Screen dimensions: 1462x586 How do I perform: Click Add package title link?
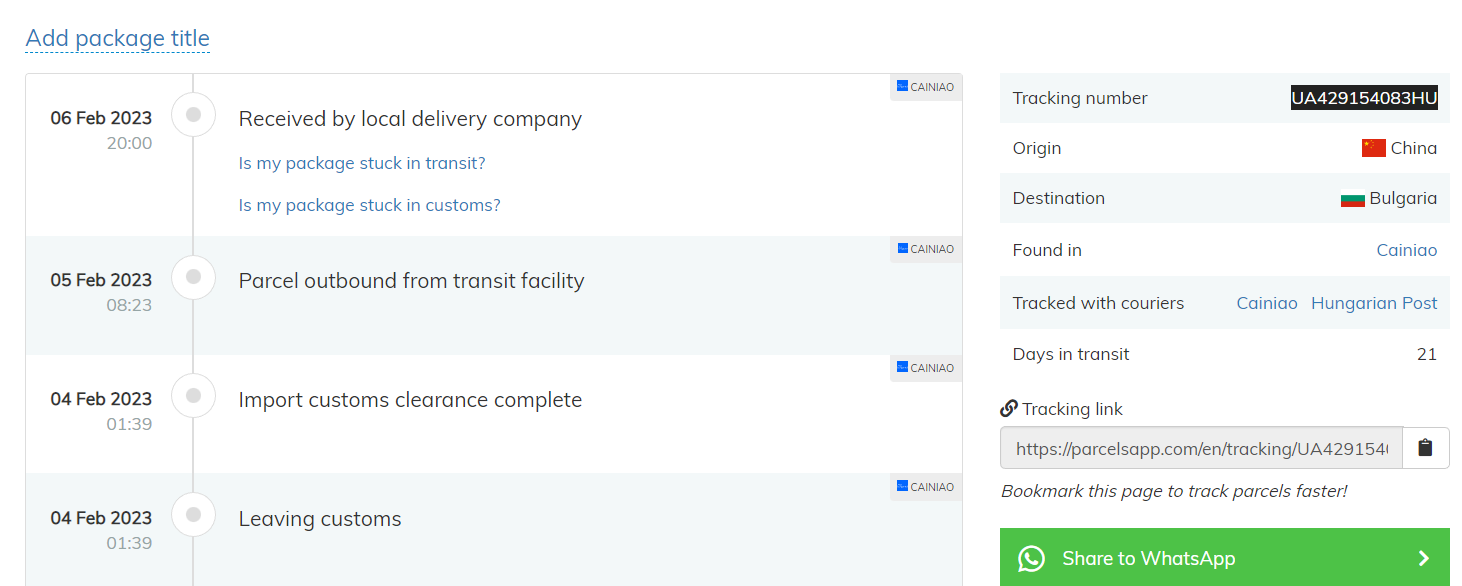click(118, 39)
